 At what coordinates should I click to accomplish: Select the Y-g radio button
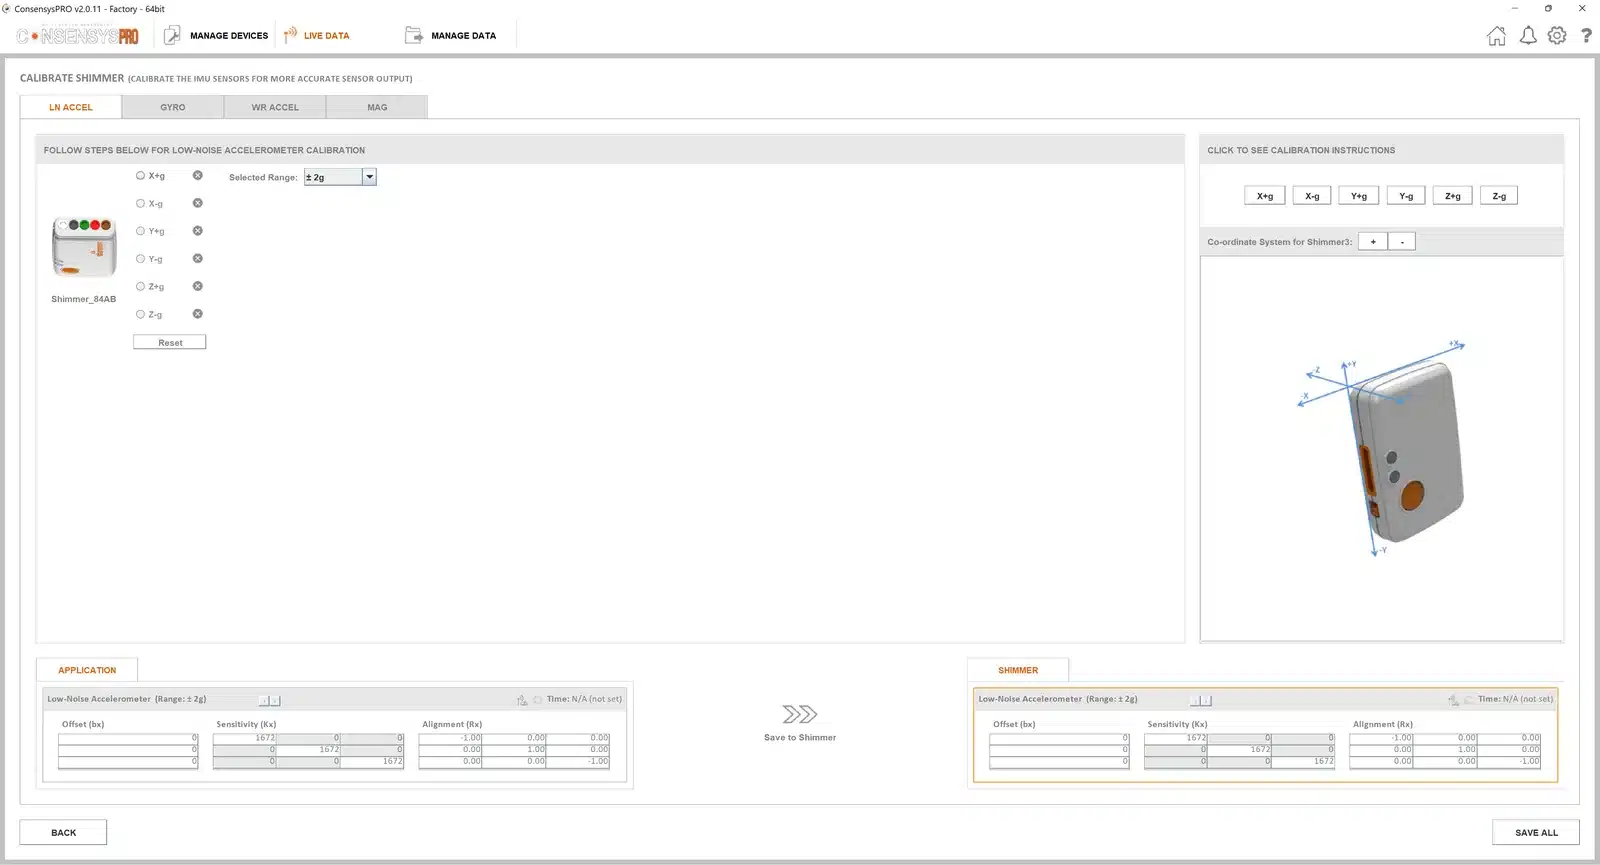tap(140, 259)
